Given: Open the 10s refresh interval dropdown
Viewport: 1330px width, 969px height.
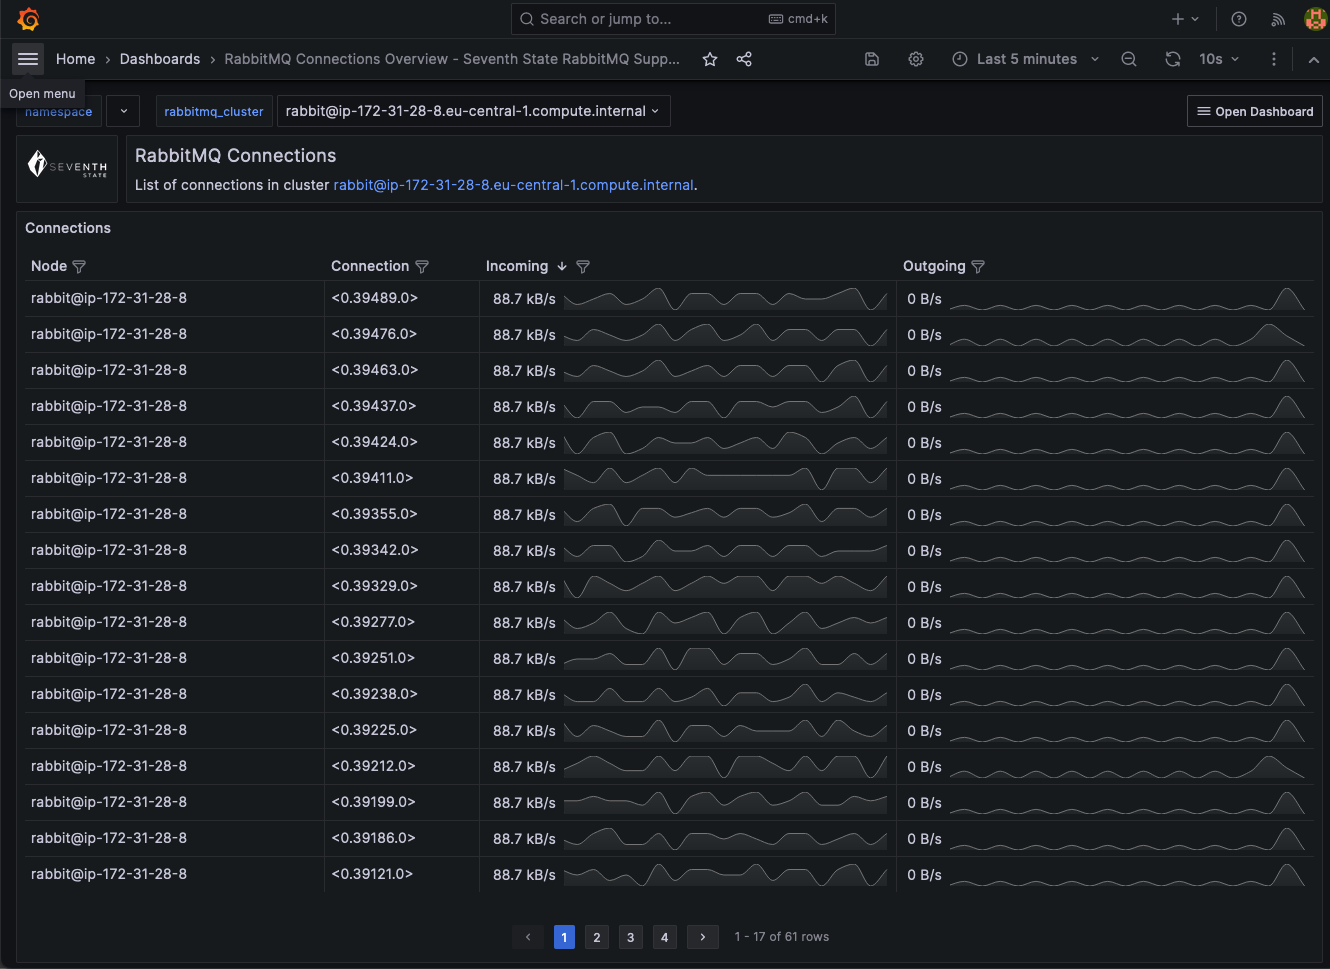Looking at the screenshot, I should coord(1219,59).
